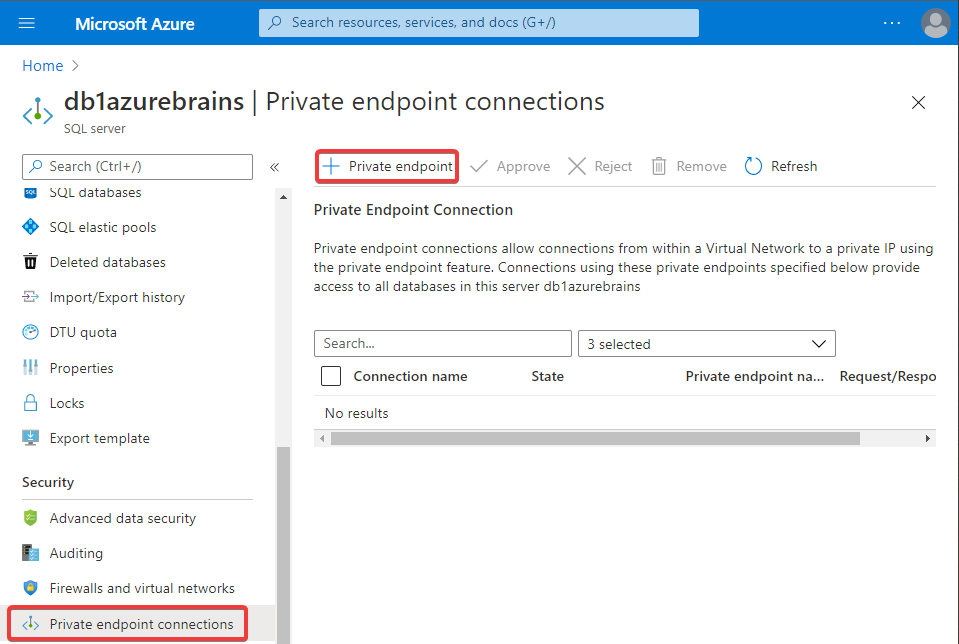Screen dimensions: 959x644
Task: Select Auditing label in sidebar
Action: click(x=76, y=553)
